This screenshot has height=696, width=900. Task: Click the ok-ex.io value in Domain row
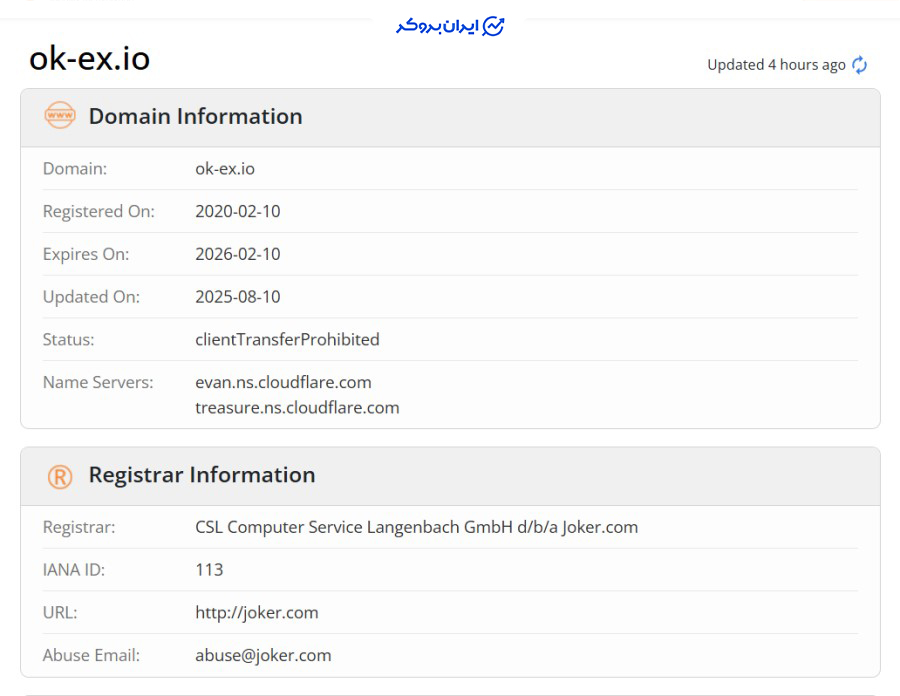224,168
